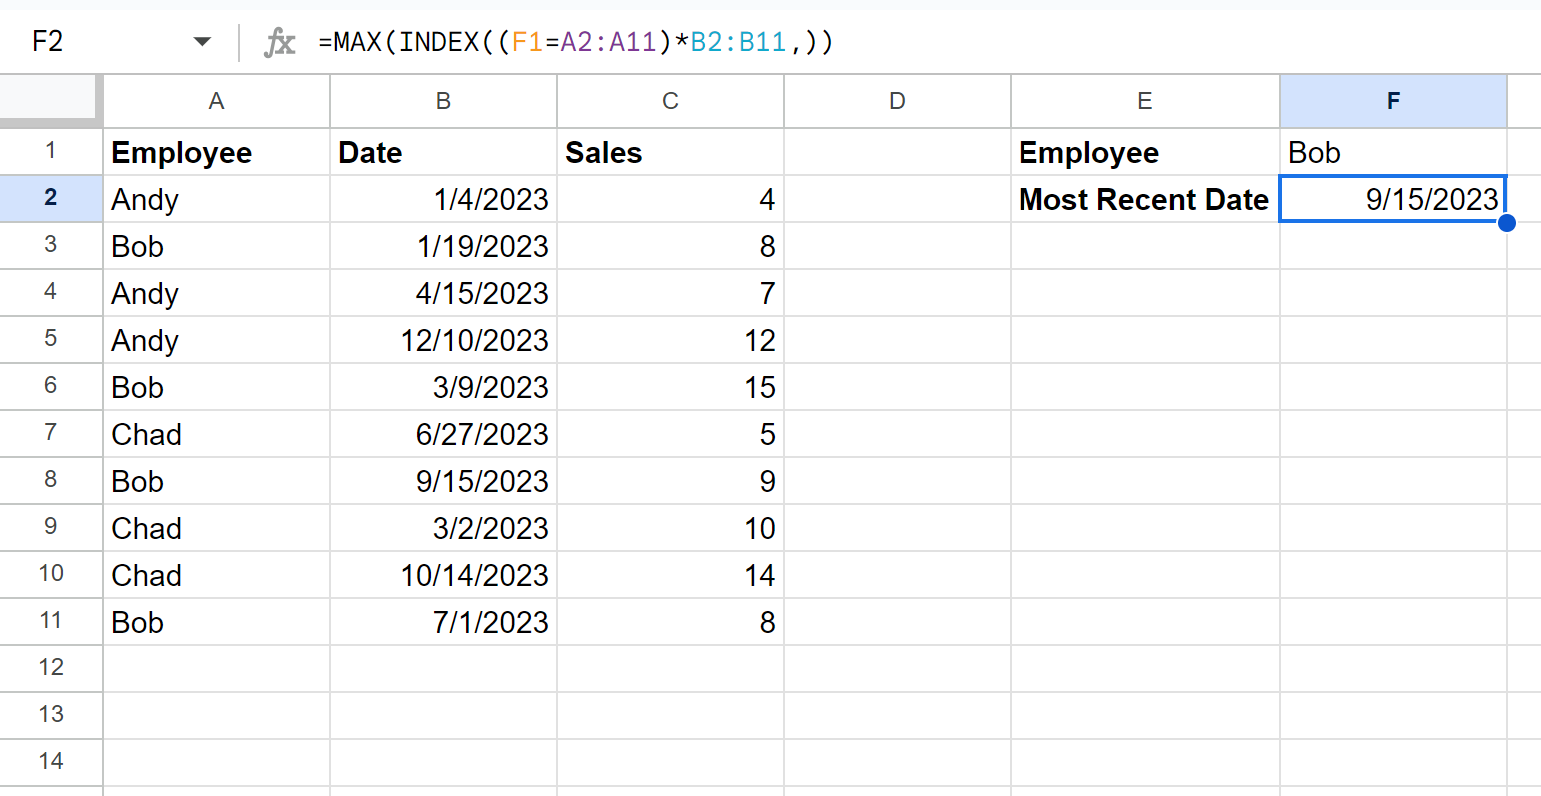Click sales value 7
The width and height of the screenshot is (1541, 796).
coord(670,293)
